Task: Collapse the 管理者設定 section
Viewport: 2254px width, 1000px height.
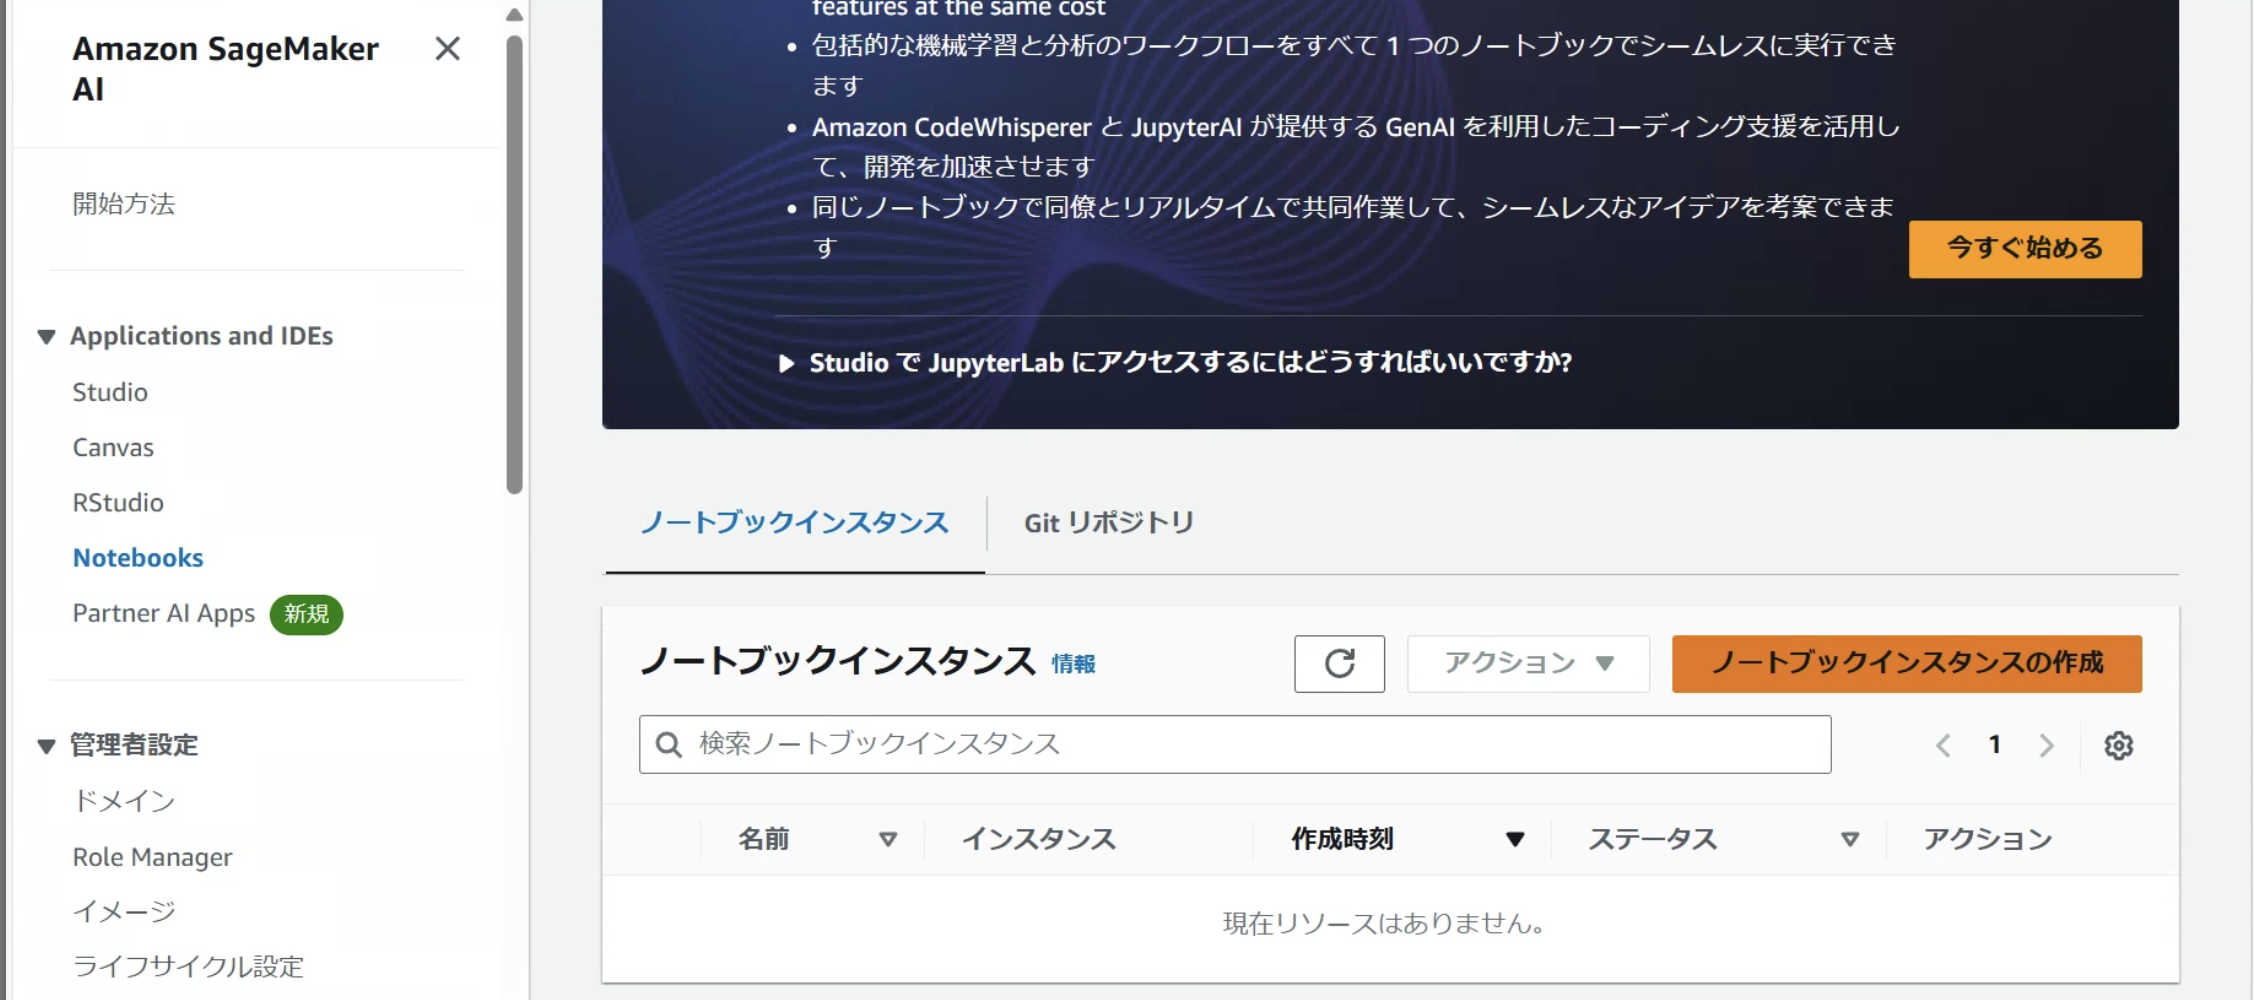Action: [44, 745]
